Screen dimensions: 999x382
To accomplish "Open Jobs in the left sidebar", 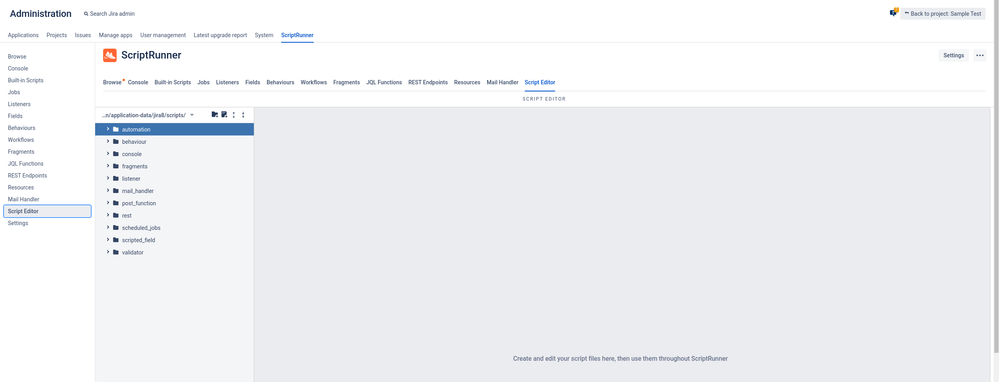I will (14, 92).
